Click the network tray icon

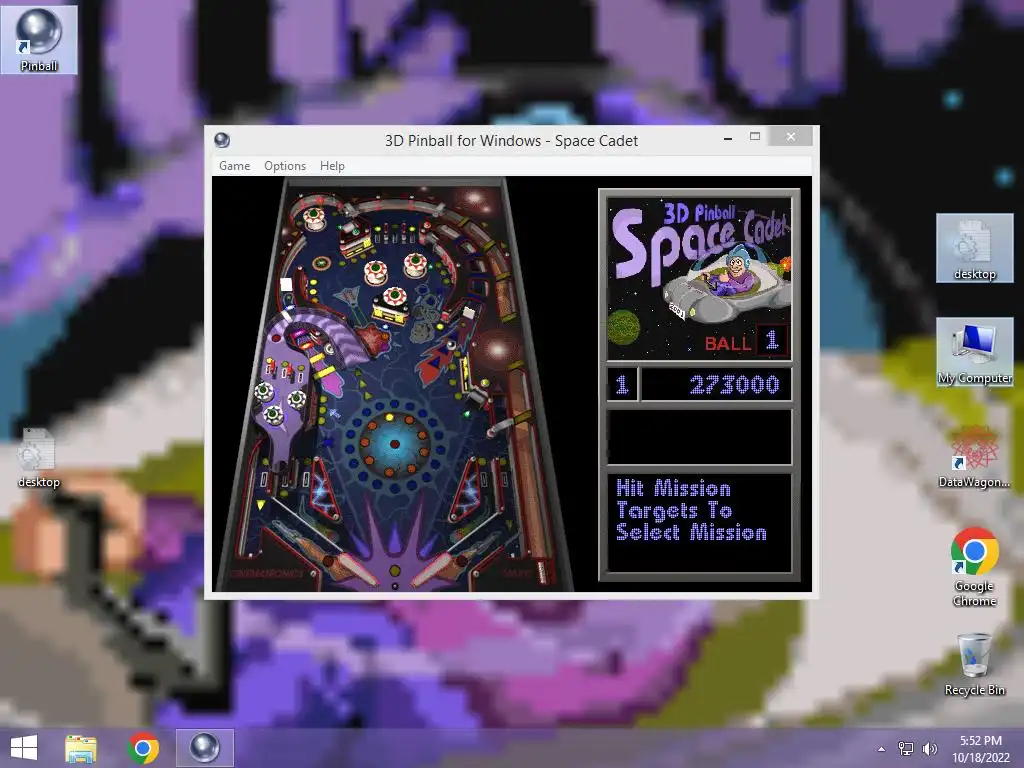906,748
